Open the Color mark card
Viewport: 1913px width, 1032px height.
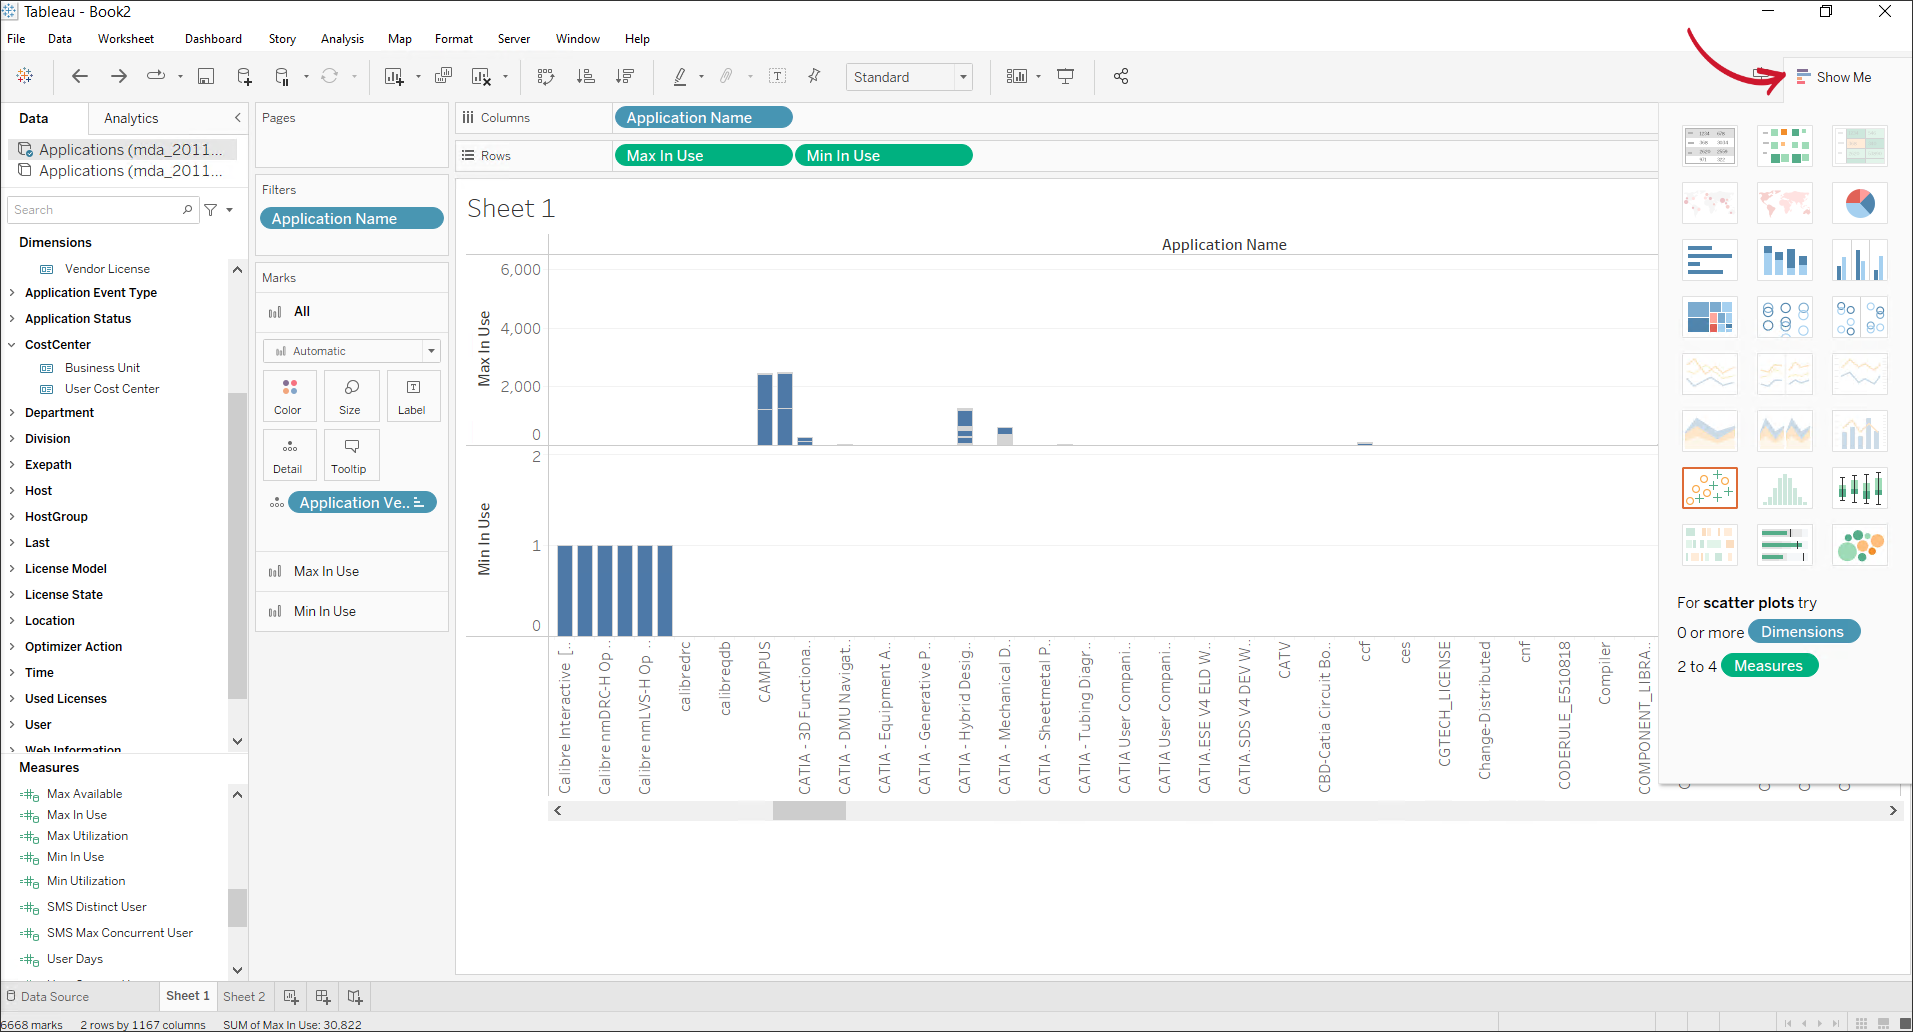[289, 396]
